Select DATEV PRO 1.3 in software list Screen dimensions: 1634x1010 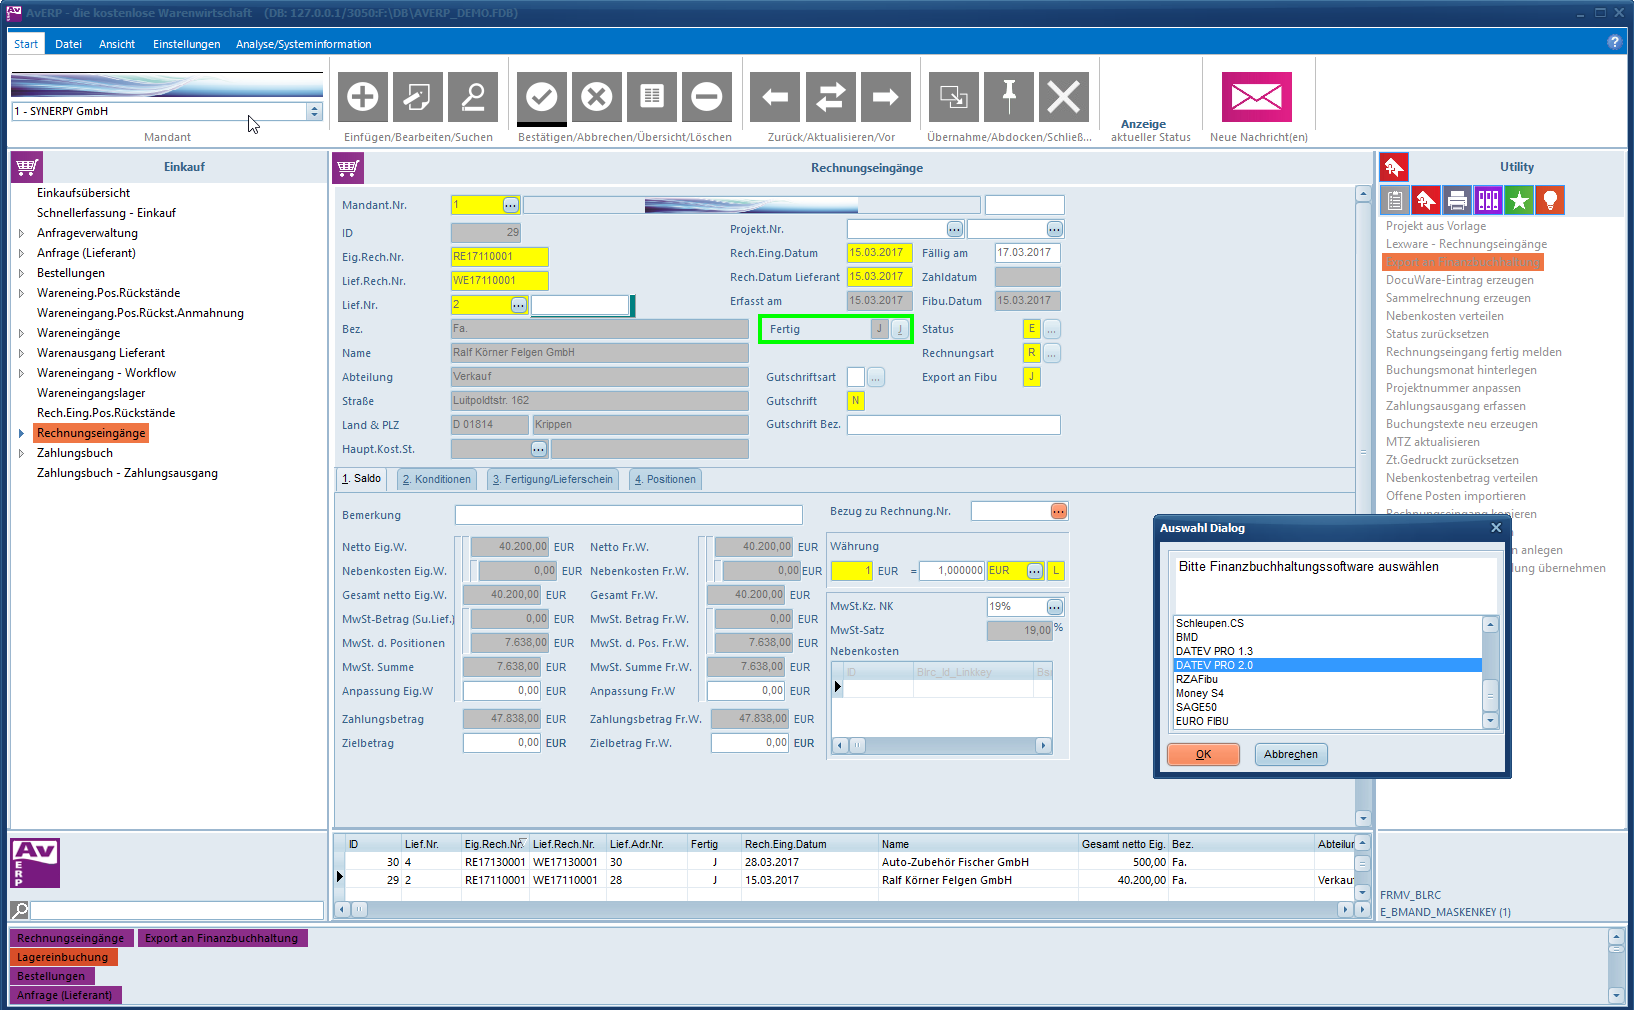coord(1214,651)
